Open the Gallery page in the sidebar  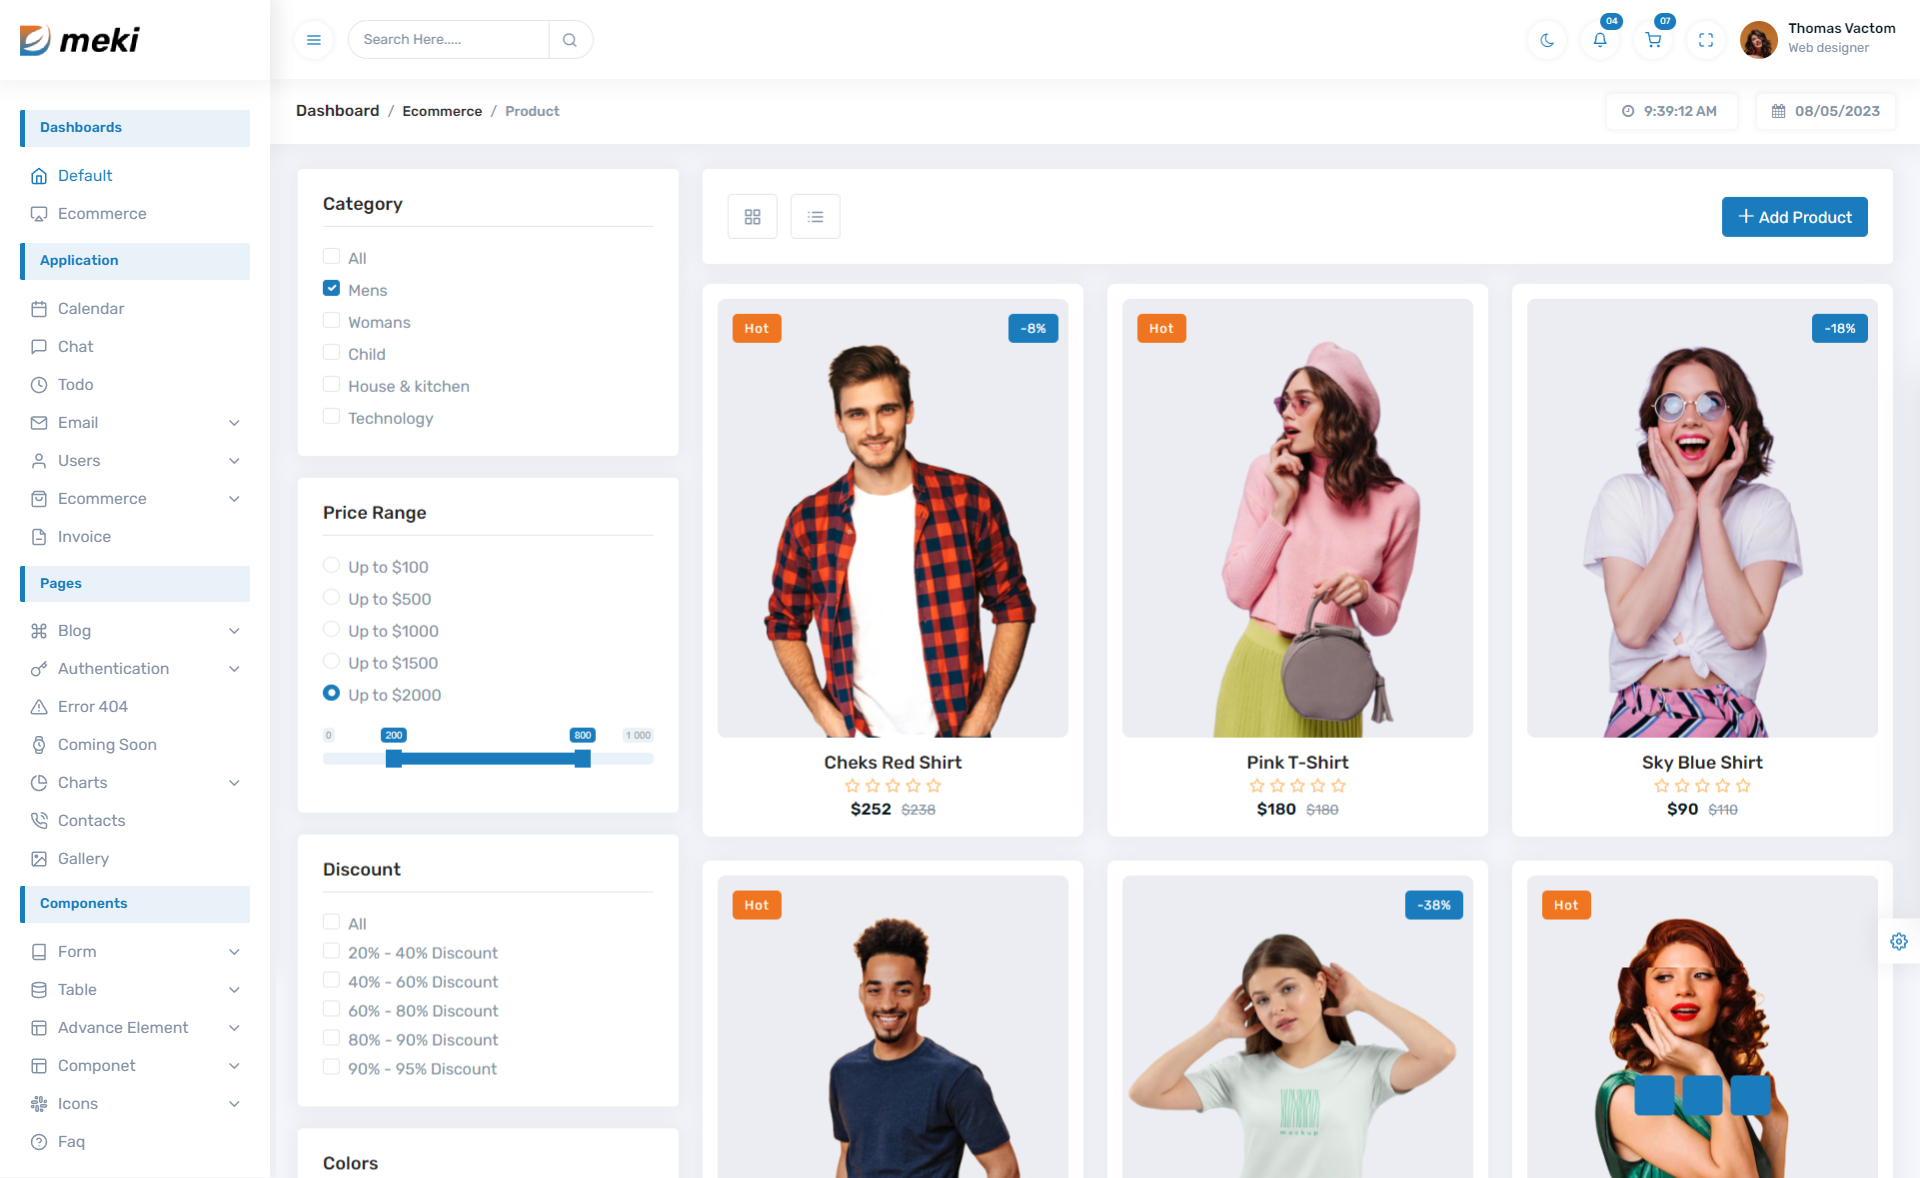tap(83, 859)
